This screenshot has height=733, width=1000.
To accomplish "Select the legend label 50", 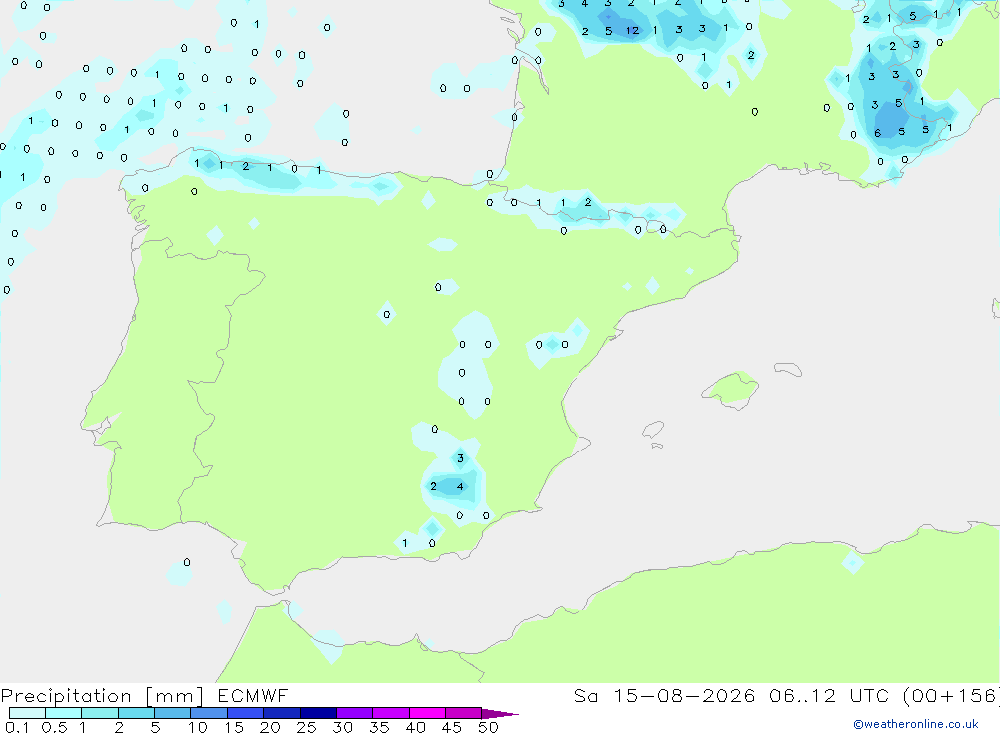I will pyautogui.click(x=489, y=727).
